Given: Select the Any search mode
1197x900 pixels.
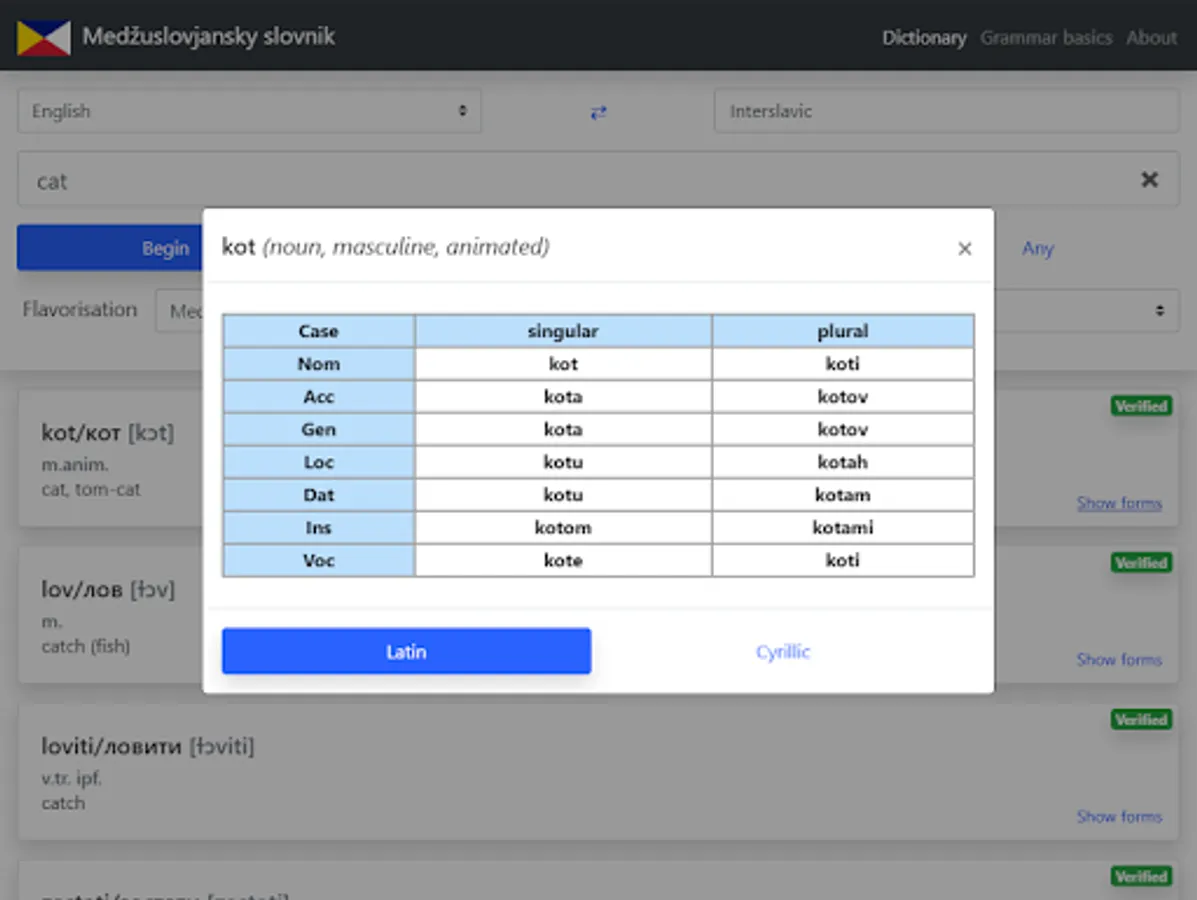Looking at the screenshot, I should pos(1038,248).
